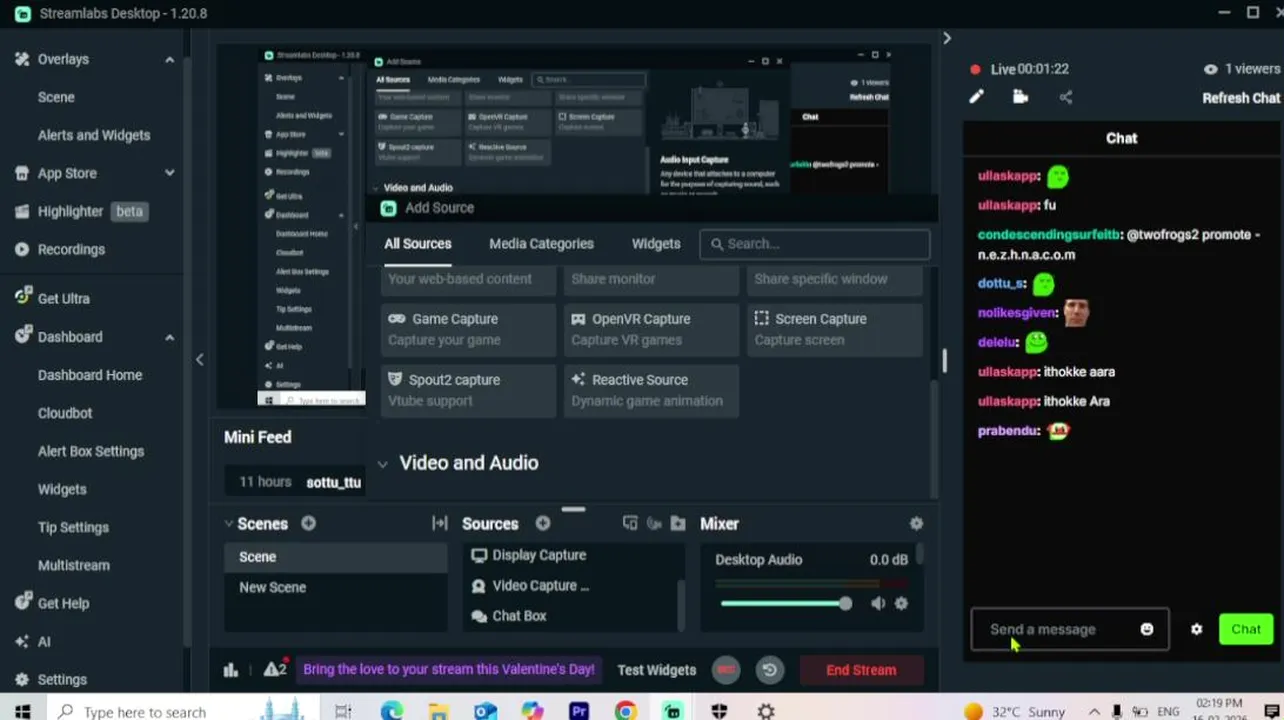
Task: Open the Highlighter beta page
Action: point(91,211)
